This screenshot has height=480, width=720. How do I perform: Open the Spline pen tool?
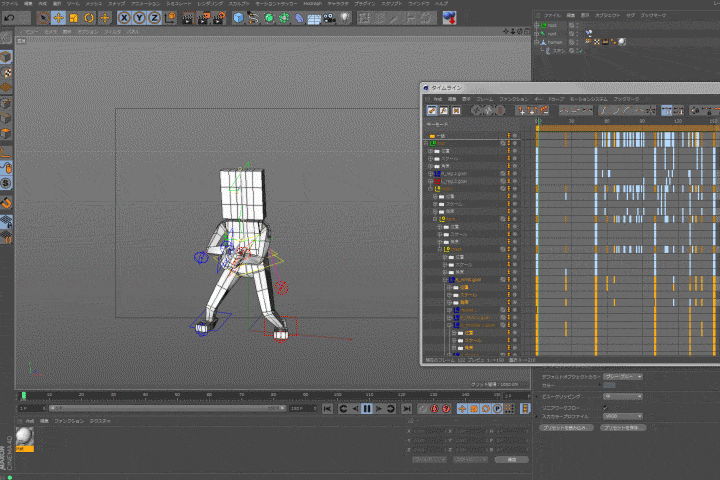(253, 18)
